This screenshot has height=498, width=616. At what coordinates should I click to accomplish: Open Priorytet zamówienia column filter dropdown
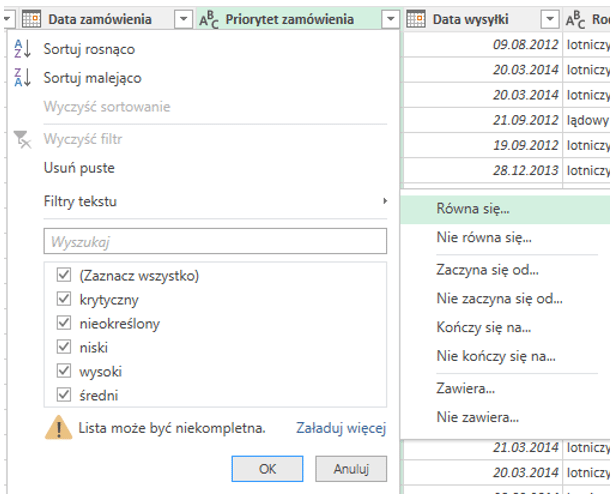tap(390, 19)
